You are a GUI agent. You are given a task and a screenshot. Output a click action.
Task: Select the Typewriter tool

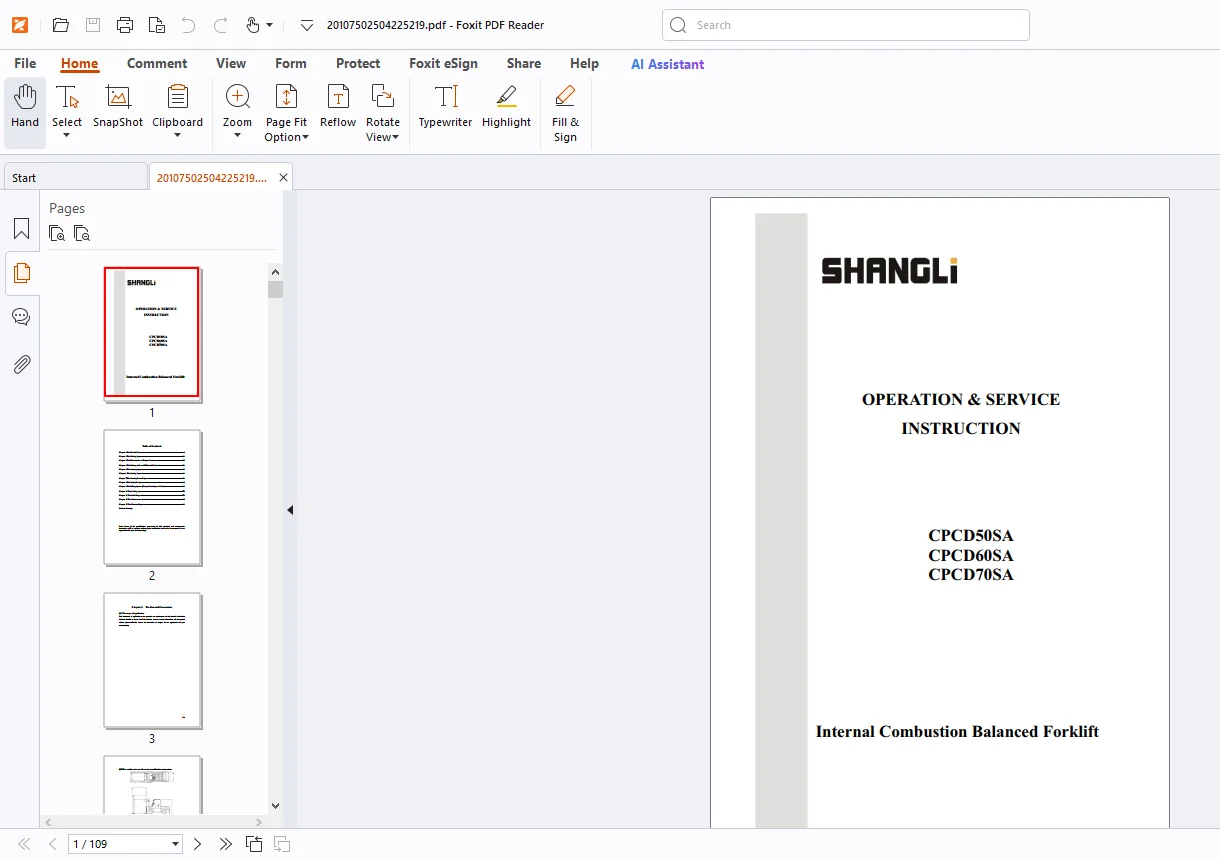click(x=445, y=107)
